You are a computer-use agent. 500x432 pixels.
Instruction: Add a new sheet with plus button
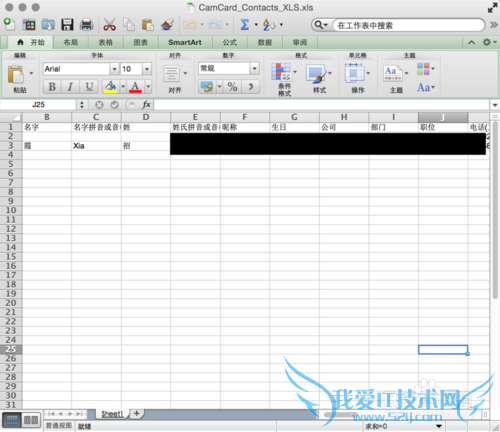[137, 414]
